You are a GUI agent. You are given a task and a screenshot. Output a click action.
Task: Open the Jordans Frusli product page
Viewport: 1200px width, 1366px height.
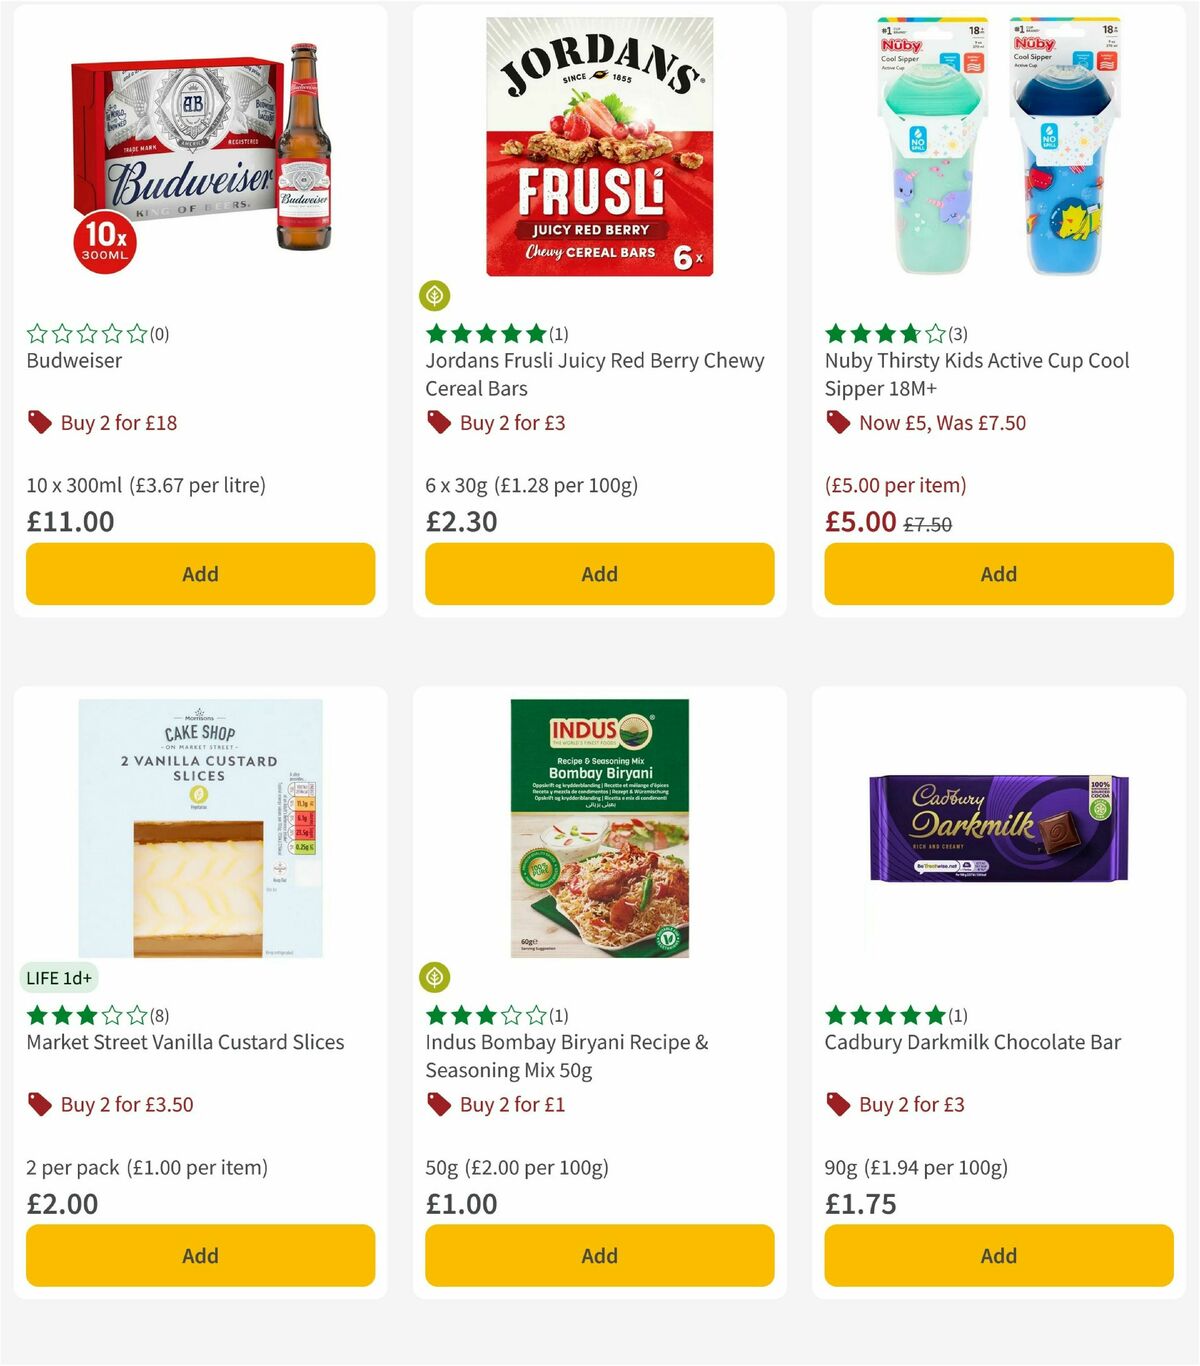[x=595, y=374]
